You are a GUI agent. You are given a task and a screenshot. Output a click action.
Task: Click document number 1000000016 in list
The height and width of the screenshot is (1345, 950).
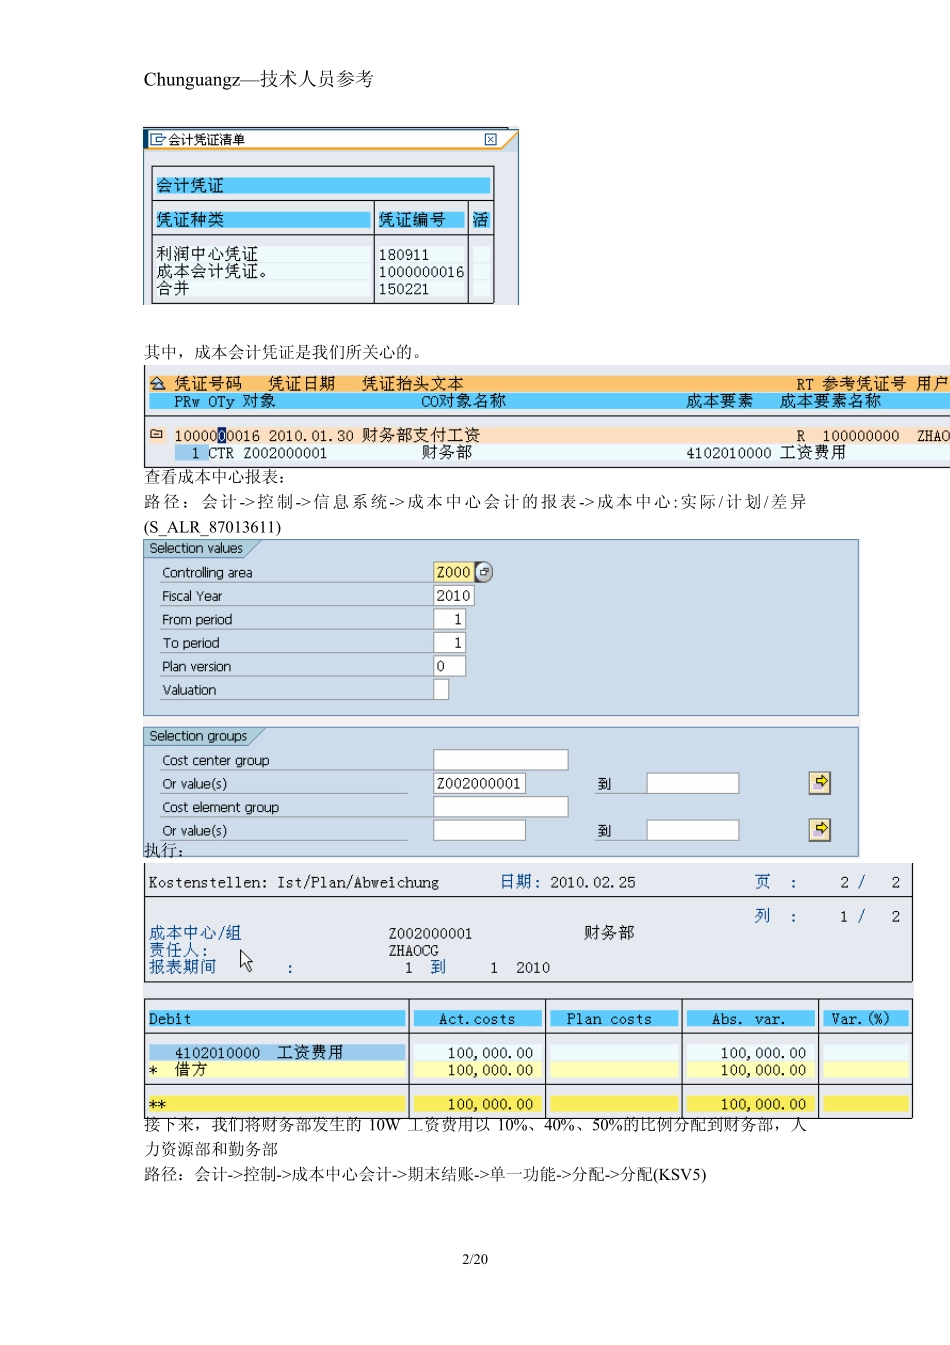[x=421, y=272]
